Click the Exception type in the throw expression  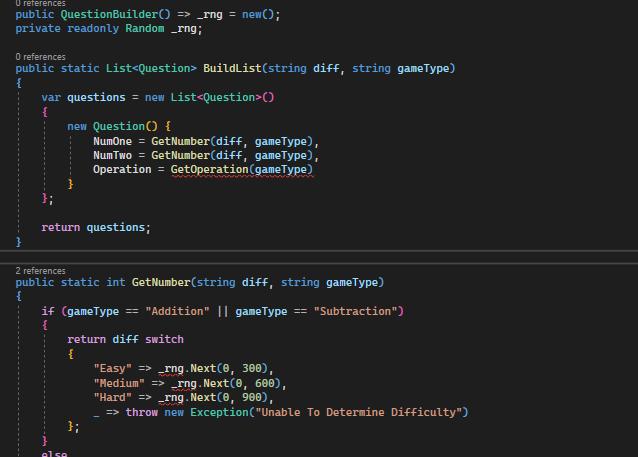click(x=219, y=412)
